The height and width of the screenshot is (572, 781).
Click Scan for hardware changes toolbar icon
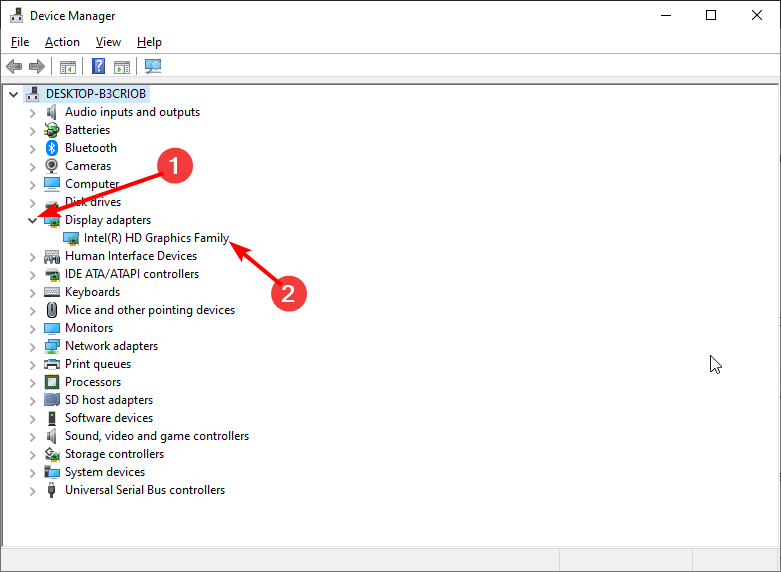coord(152,66)
